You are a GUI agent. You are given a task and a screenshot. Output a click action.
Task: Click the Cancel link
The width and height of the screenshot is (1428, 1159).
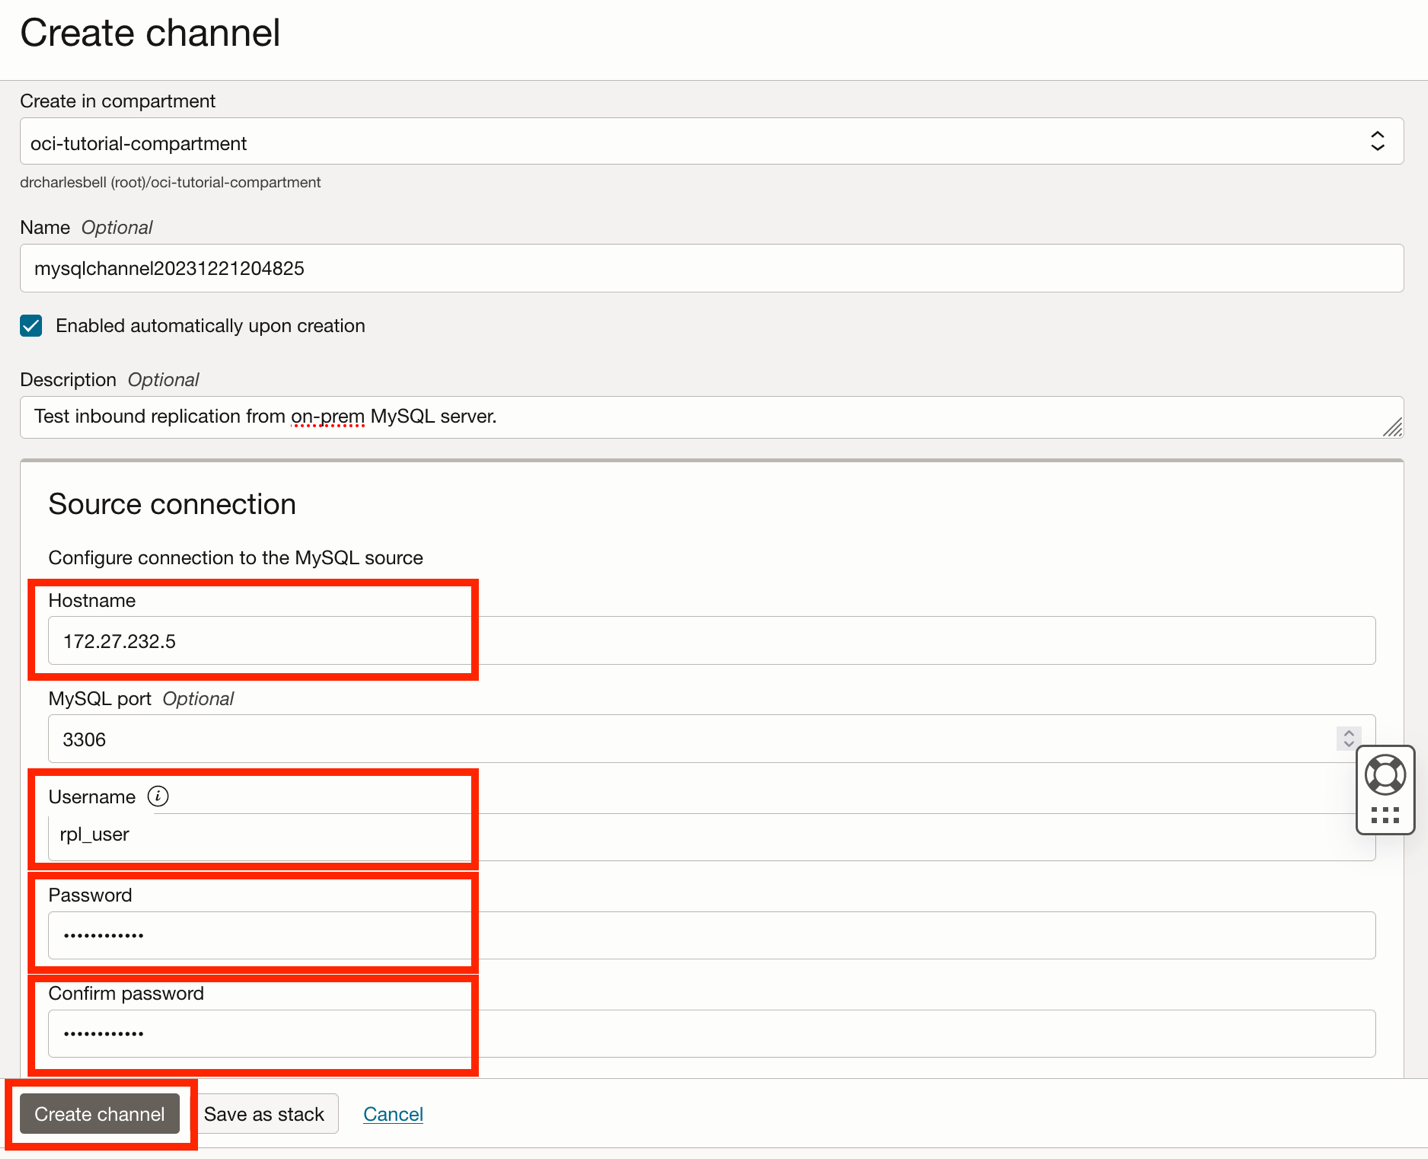pos(393,1114)
